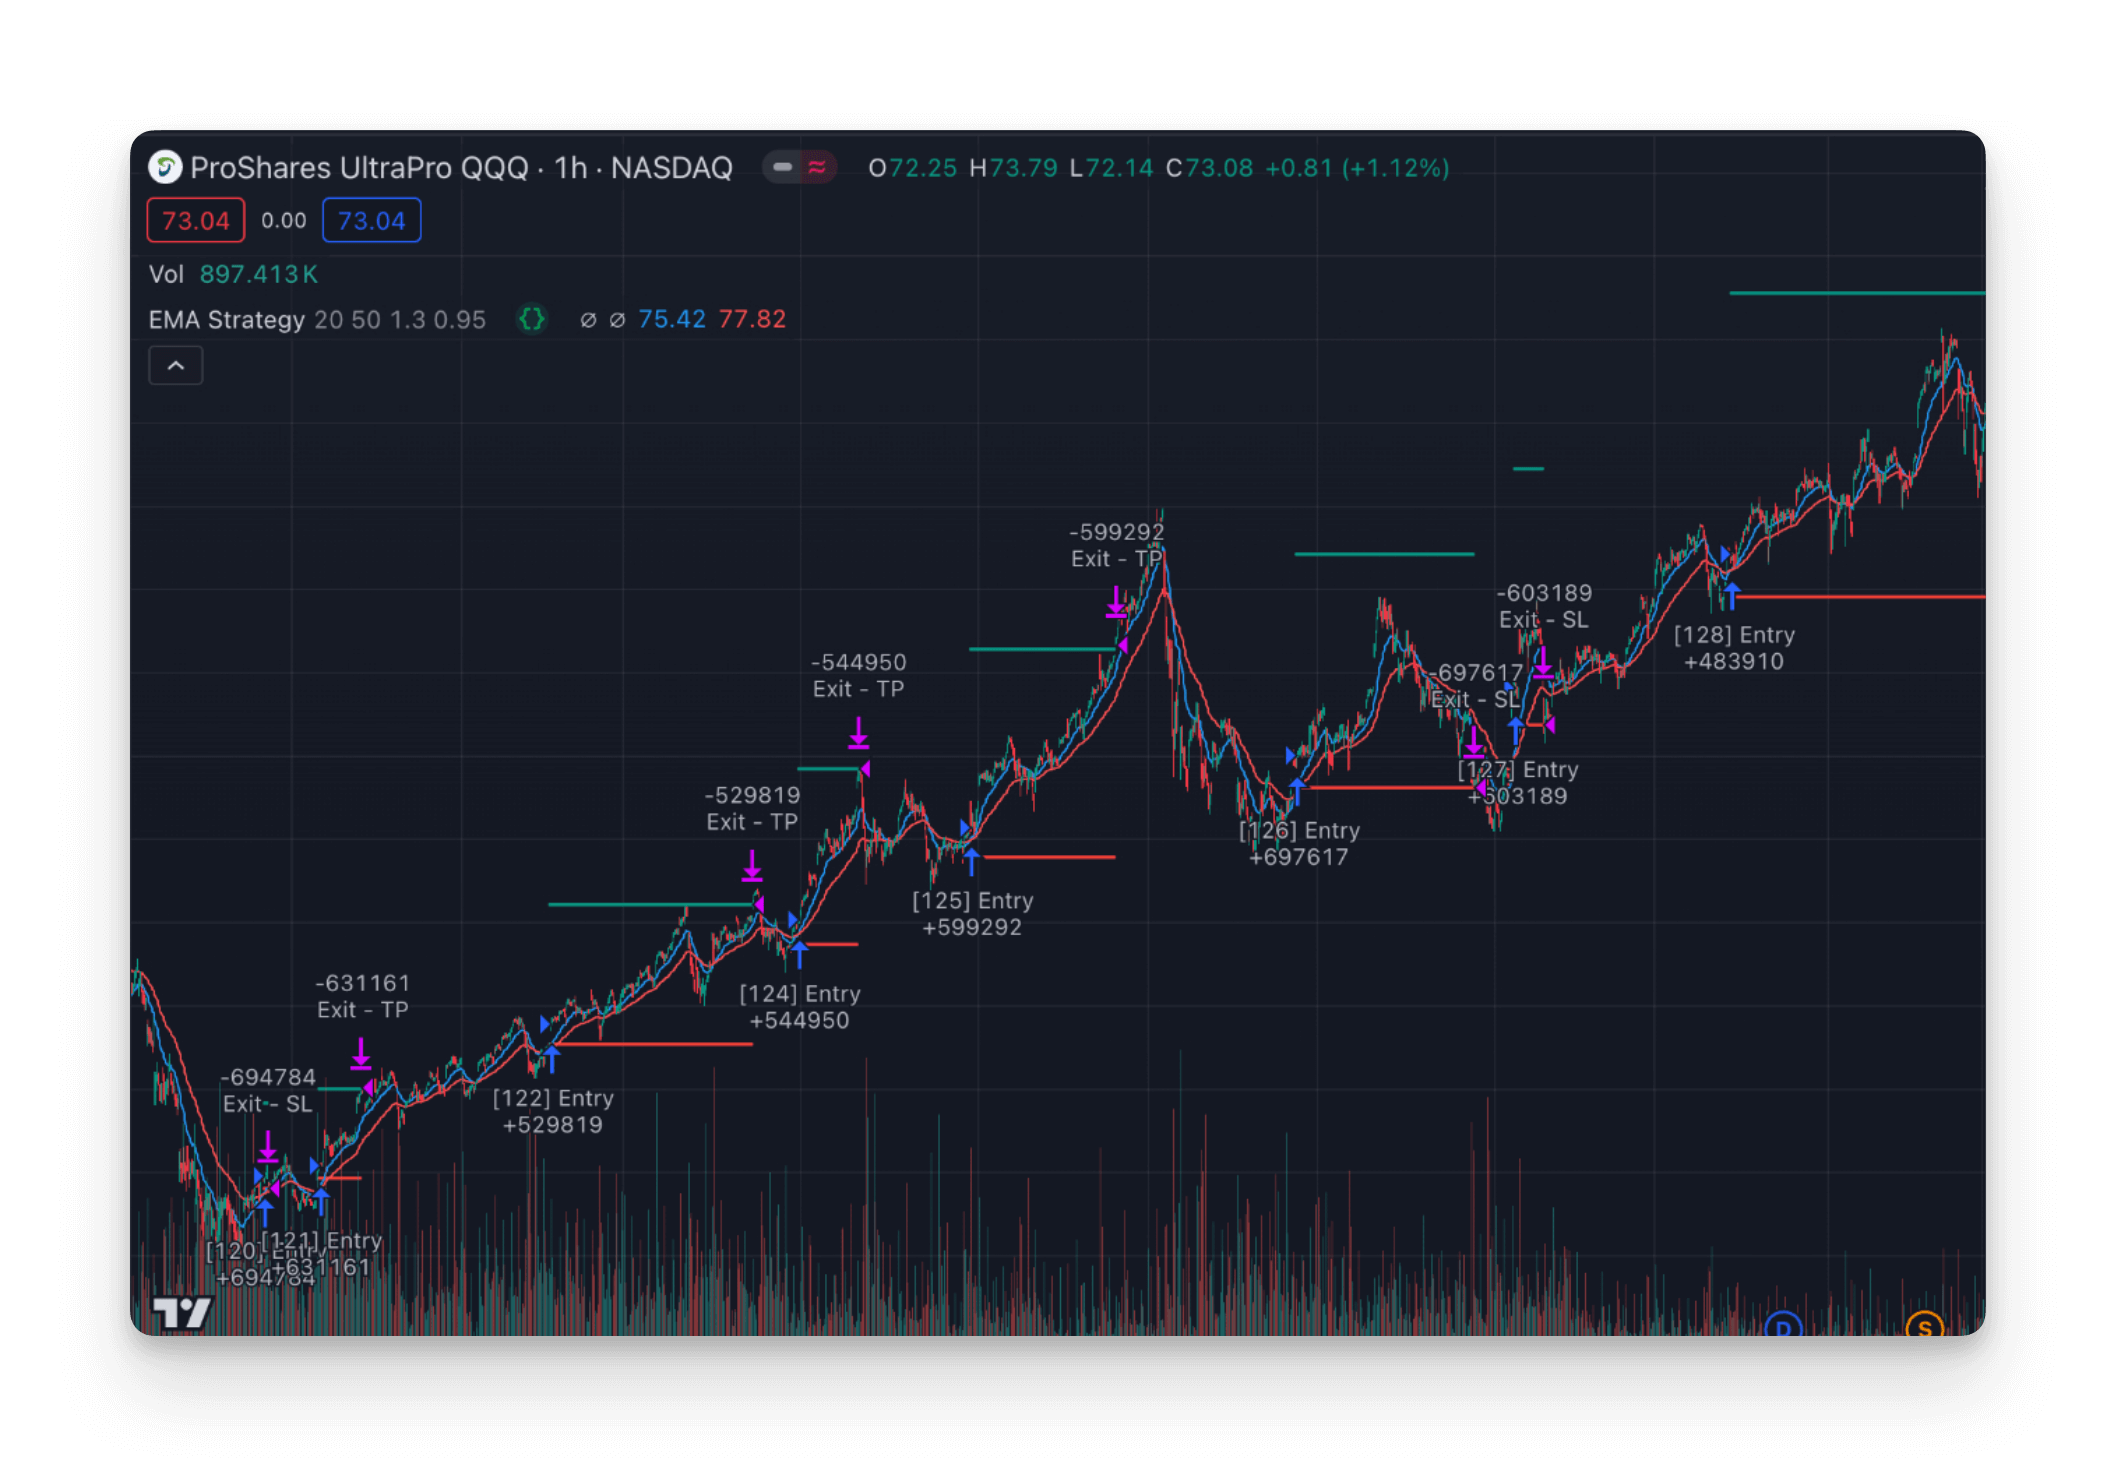This screenshot has width=2116, height=1466.
Task: Click the magenta exit arrow below the -599292 Exit - TP label
Action: (x=1116, y=602)
